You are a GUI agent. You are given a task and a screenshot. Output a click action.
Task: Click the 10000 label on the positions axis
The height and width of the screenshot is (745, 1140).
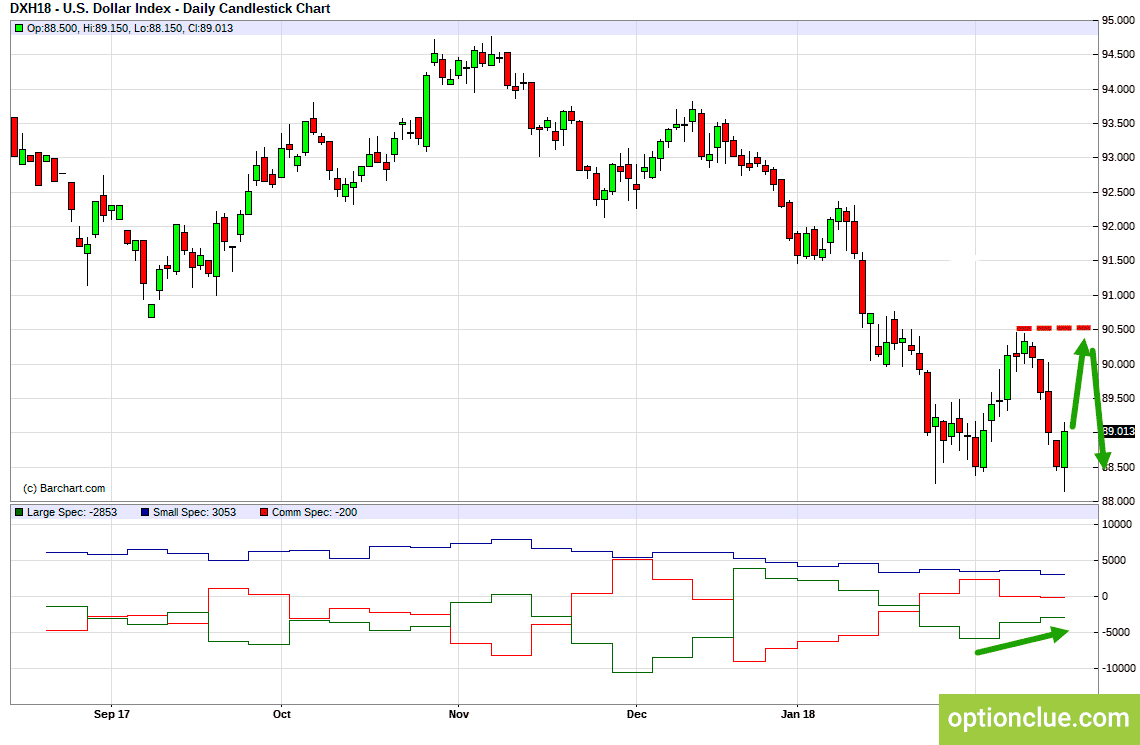pyautogui.click(x=1117, y=525)
